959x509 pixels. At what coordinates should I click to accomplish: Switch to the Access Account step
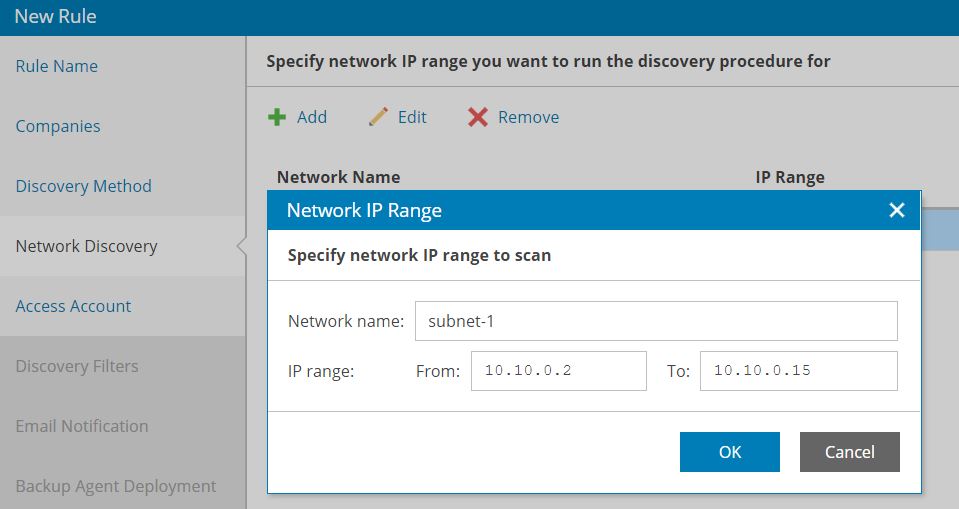pyautogui.click(x=73, y=306)
